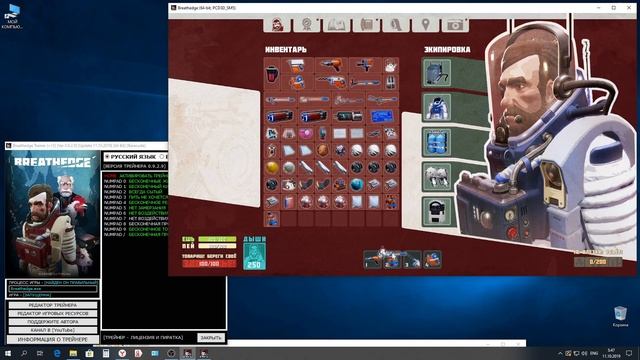The image size is (640, 360).
Task: Select the brown rock ore item
Action: pos(322,150)
